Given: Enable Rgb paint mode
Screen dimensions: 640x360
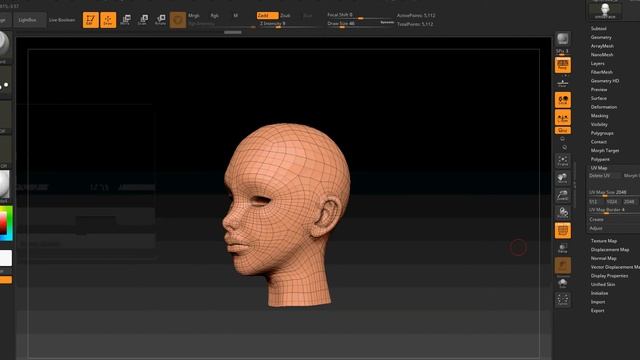Looking at the screenshot, I should (215, 16).
